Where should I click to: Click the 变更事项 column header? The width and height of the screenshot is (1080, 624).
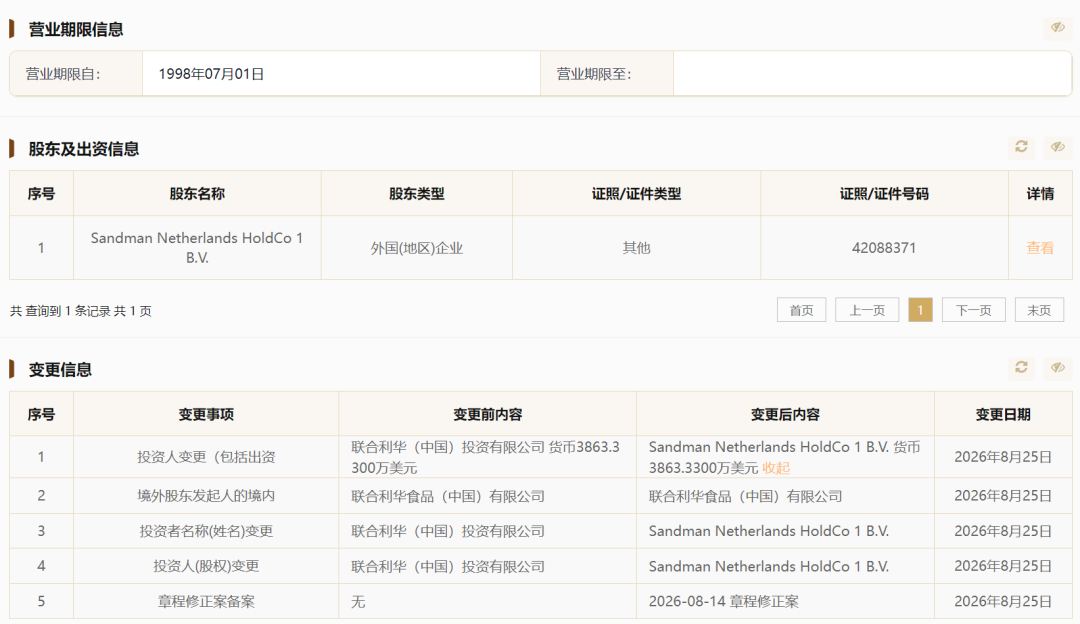point(206,414)
